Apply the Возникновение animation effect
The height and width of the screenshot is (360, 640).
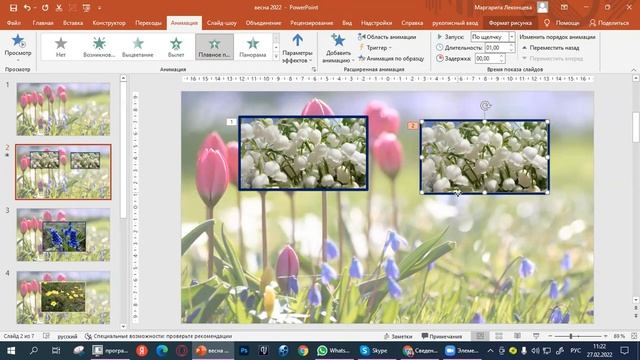pos(99,47)
